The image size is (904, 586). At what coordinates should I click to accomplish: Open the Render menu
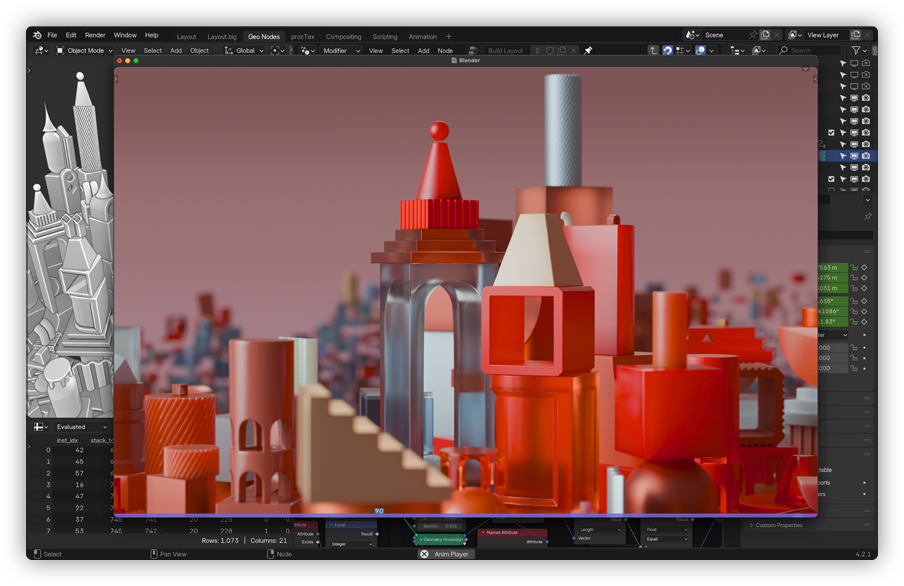[95, 35]
